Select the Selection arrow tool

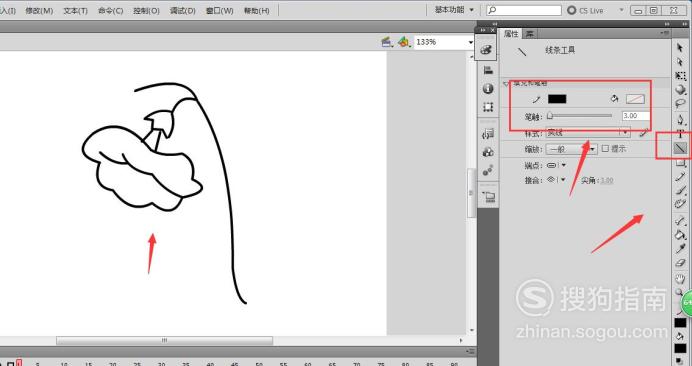[x=680, y=48]
